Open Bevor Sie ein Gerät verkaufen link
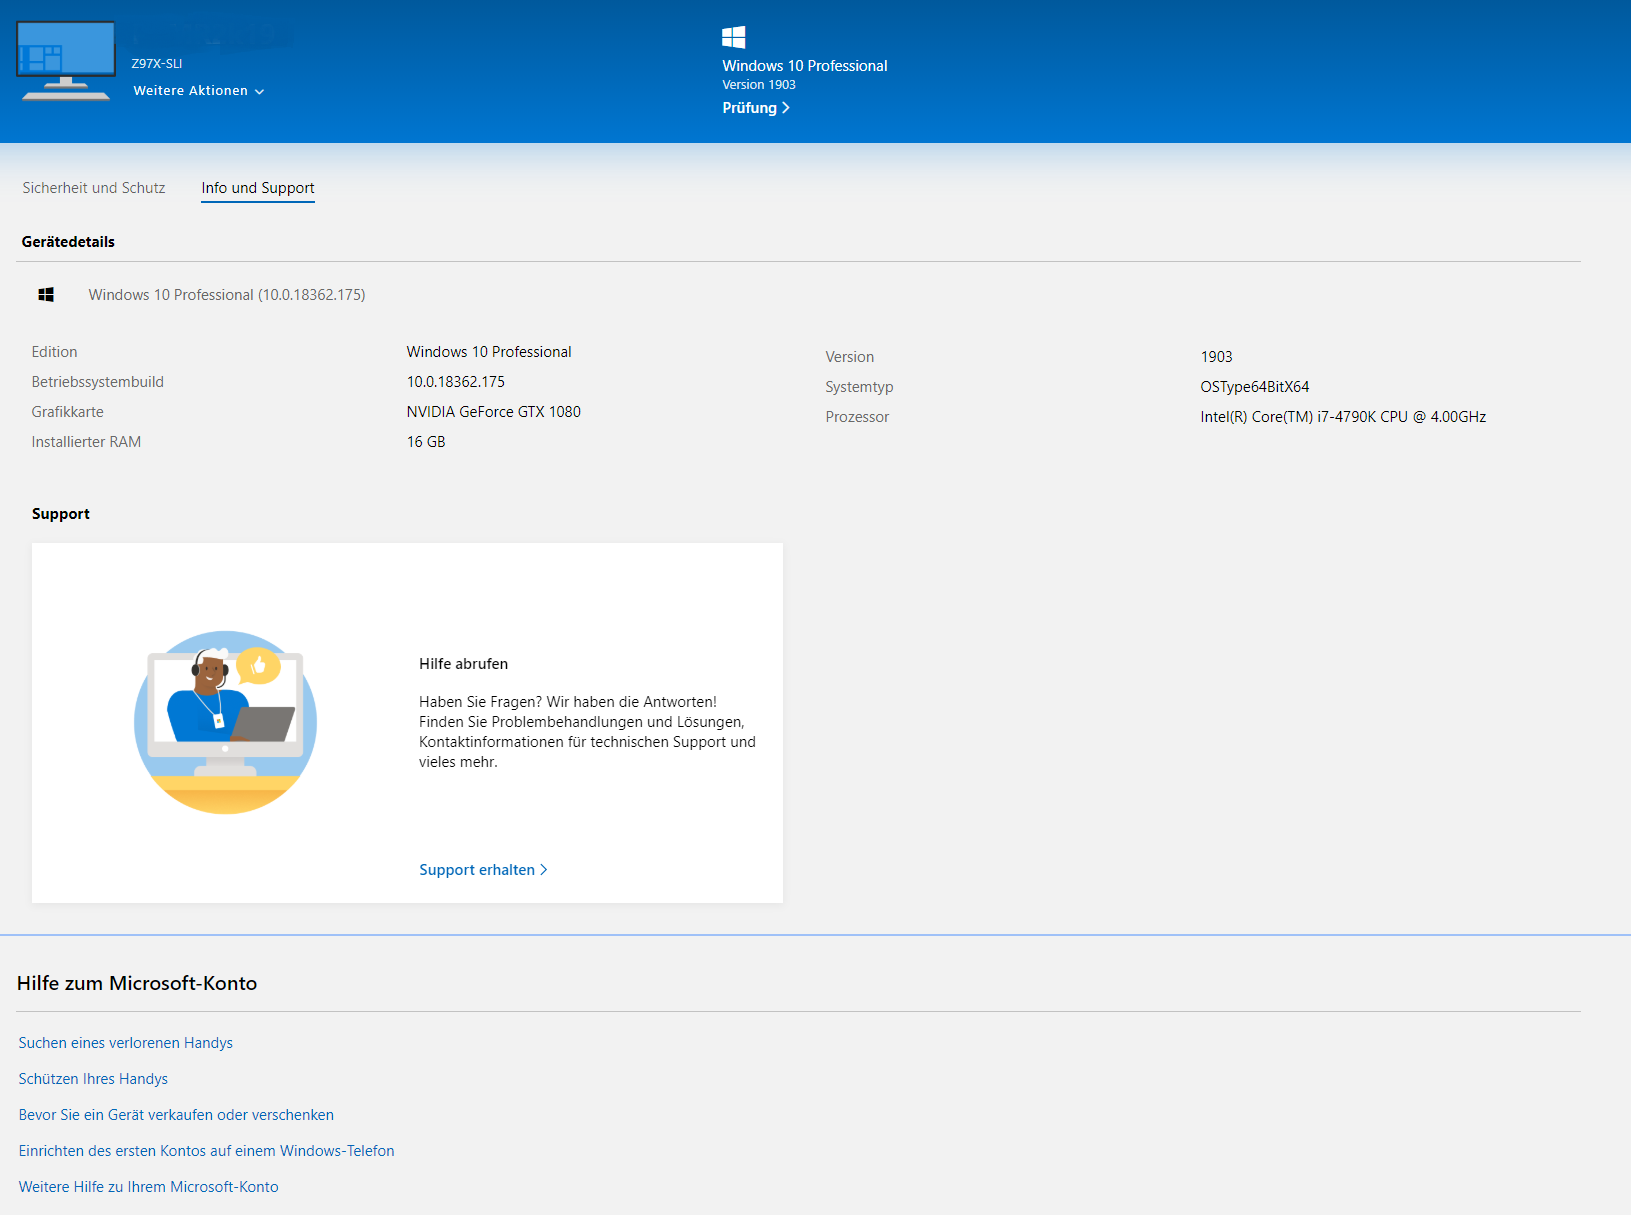1631x1215 pixels. (176, 1115)
